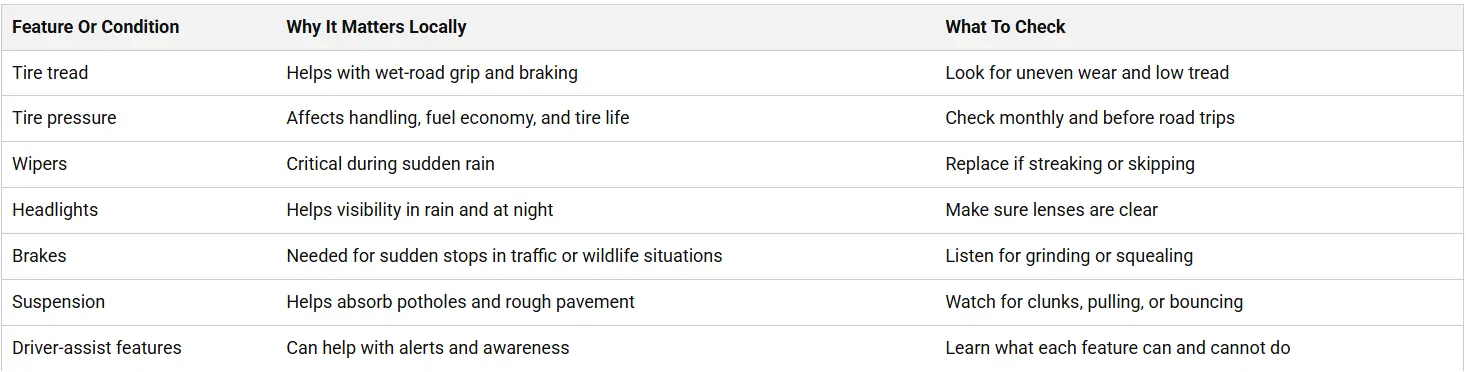Click 'Helps absorb potholes and rough pavement'
This screenshot has height=372, width=1466.
460,302
